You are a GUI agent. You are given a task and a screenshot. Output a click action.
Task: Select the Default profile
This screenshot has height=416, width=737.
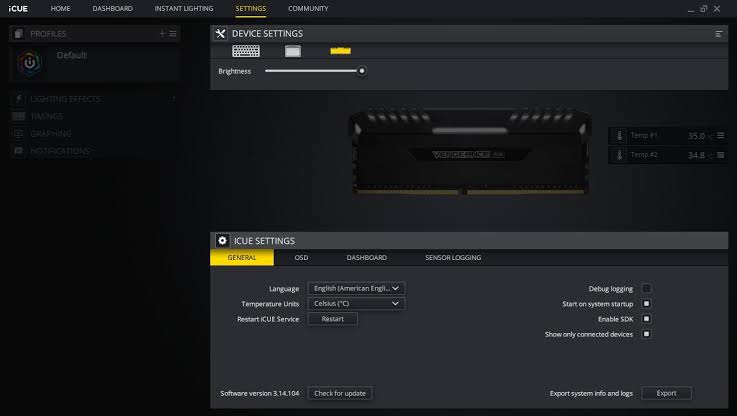tap(94, 63)
